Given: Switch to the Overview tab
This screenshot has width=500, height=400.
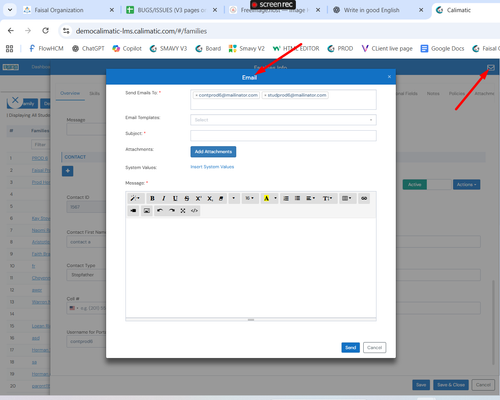Looking at the screenshot, I should pos(70,93).
